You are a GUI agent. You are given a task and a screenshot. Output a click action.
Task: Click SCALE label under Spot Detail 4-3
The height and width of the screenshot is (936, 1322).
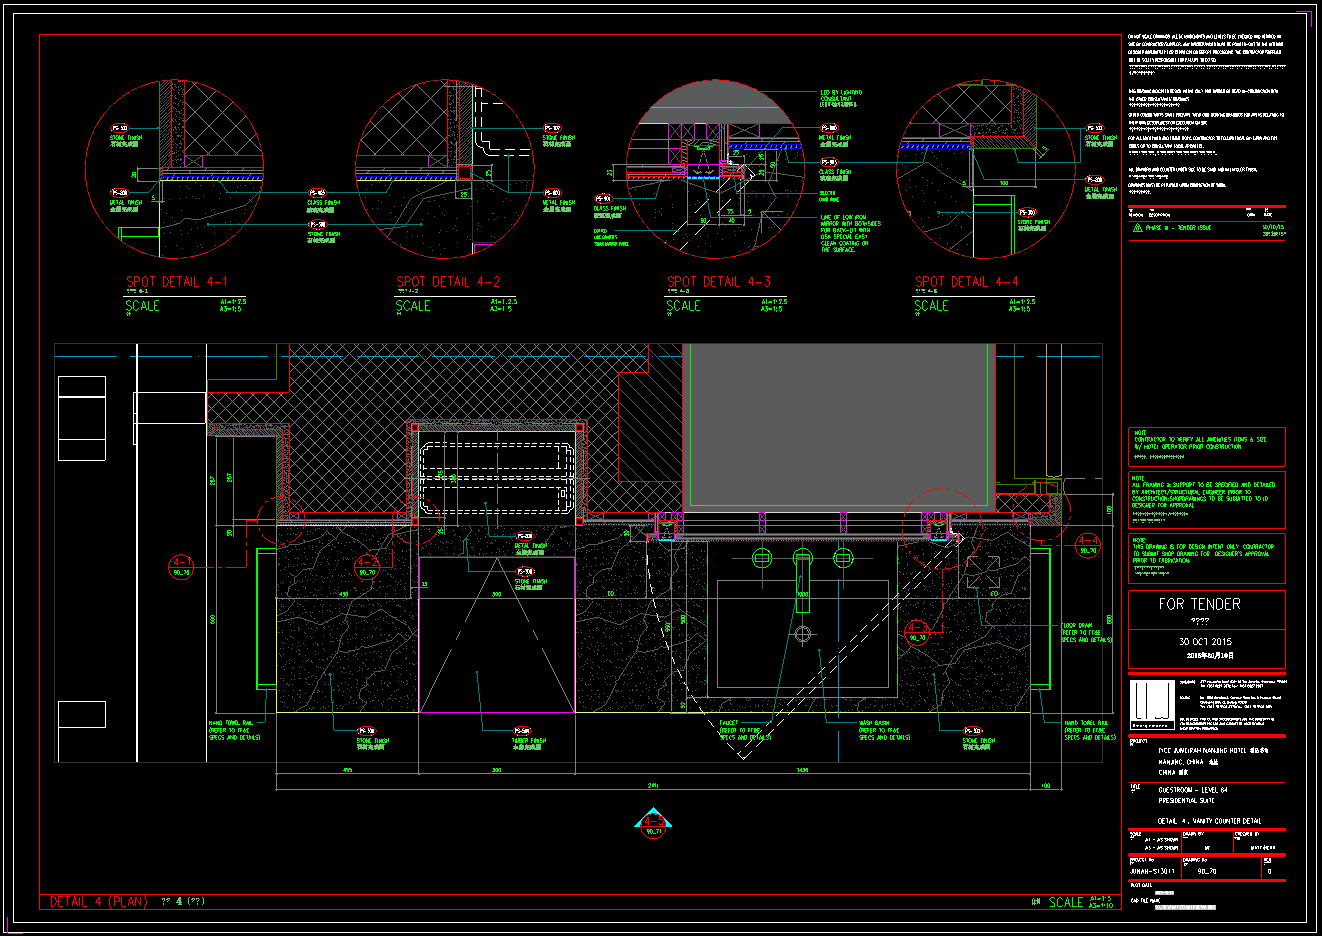click(684, 306)
